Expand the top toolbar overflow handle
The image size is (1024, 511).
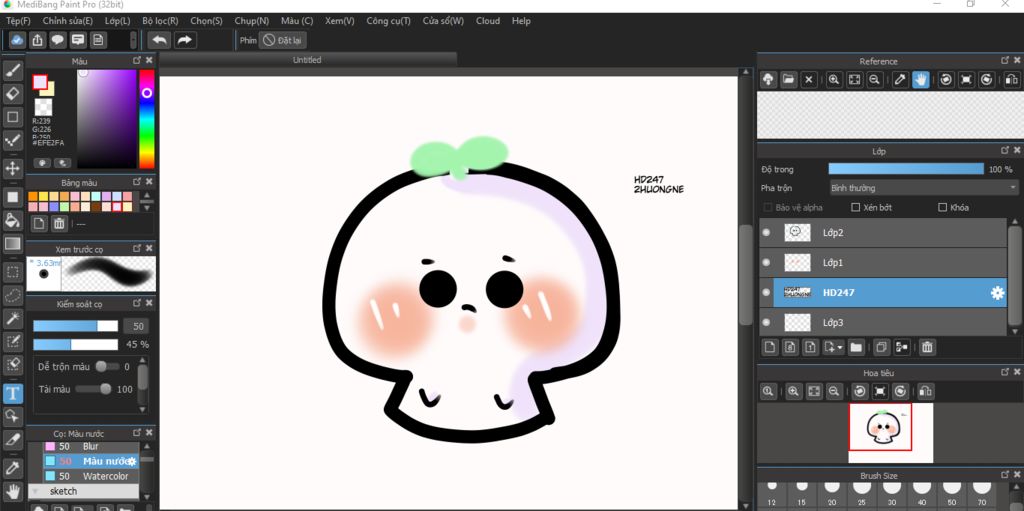tap(133, 41)
